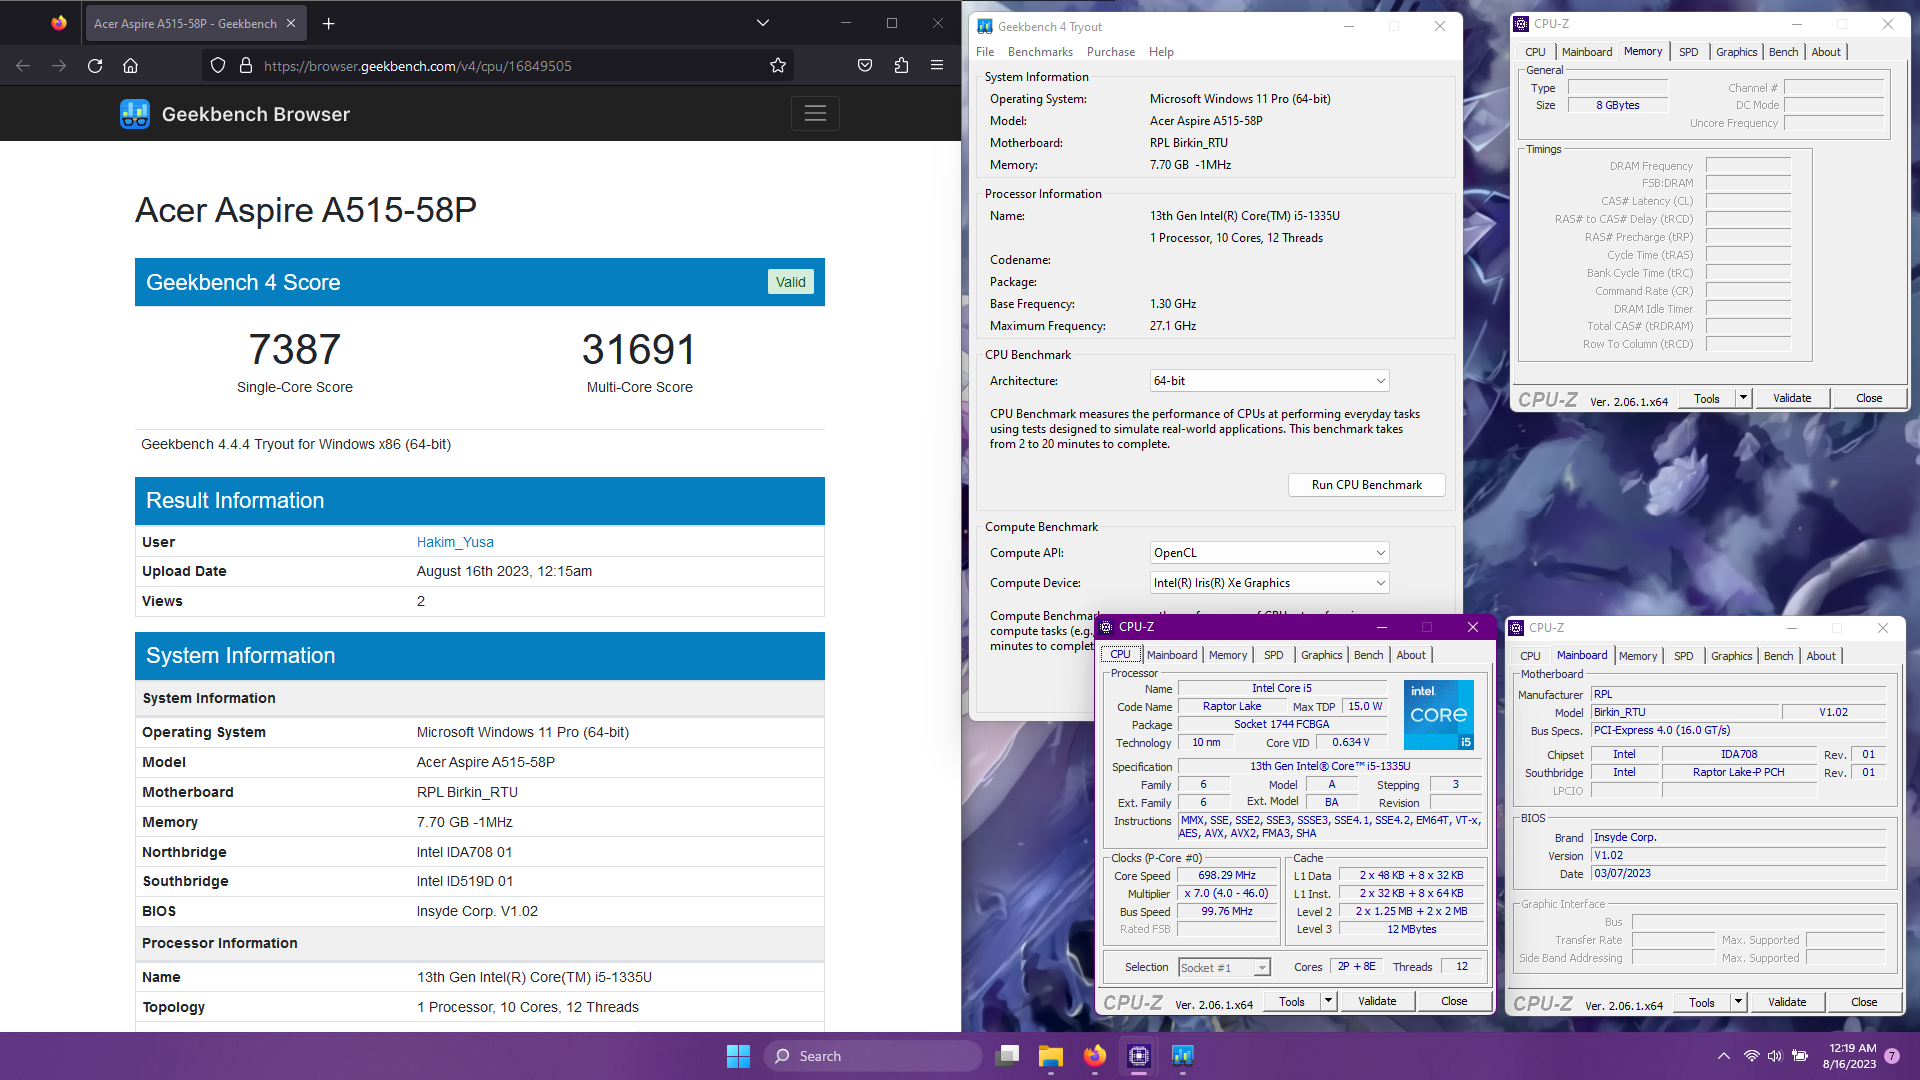Viewport: 1920px width, 1080px height.
Task: Open the Geekbench Help menu
Action: tap(1161, 52)
